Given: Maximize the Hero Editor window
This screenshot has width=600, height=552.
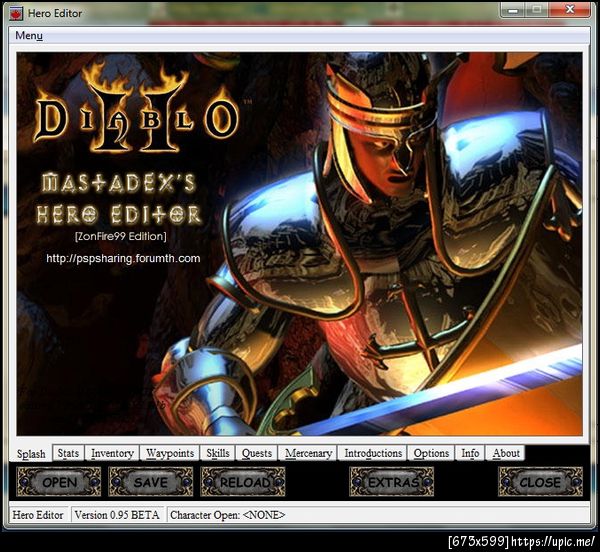Looking at the screenshot, I should pos(537,10).
